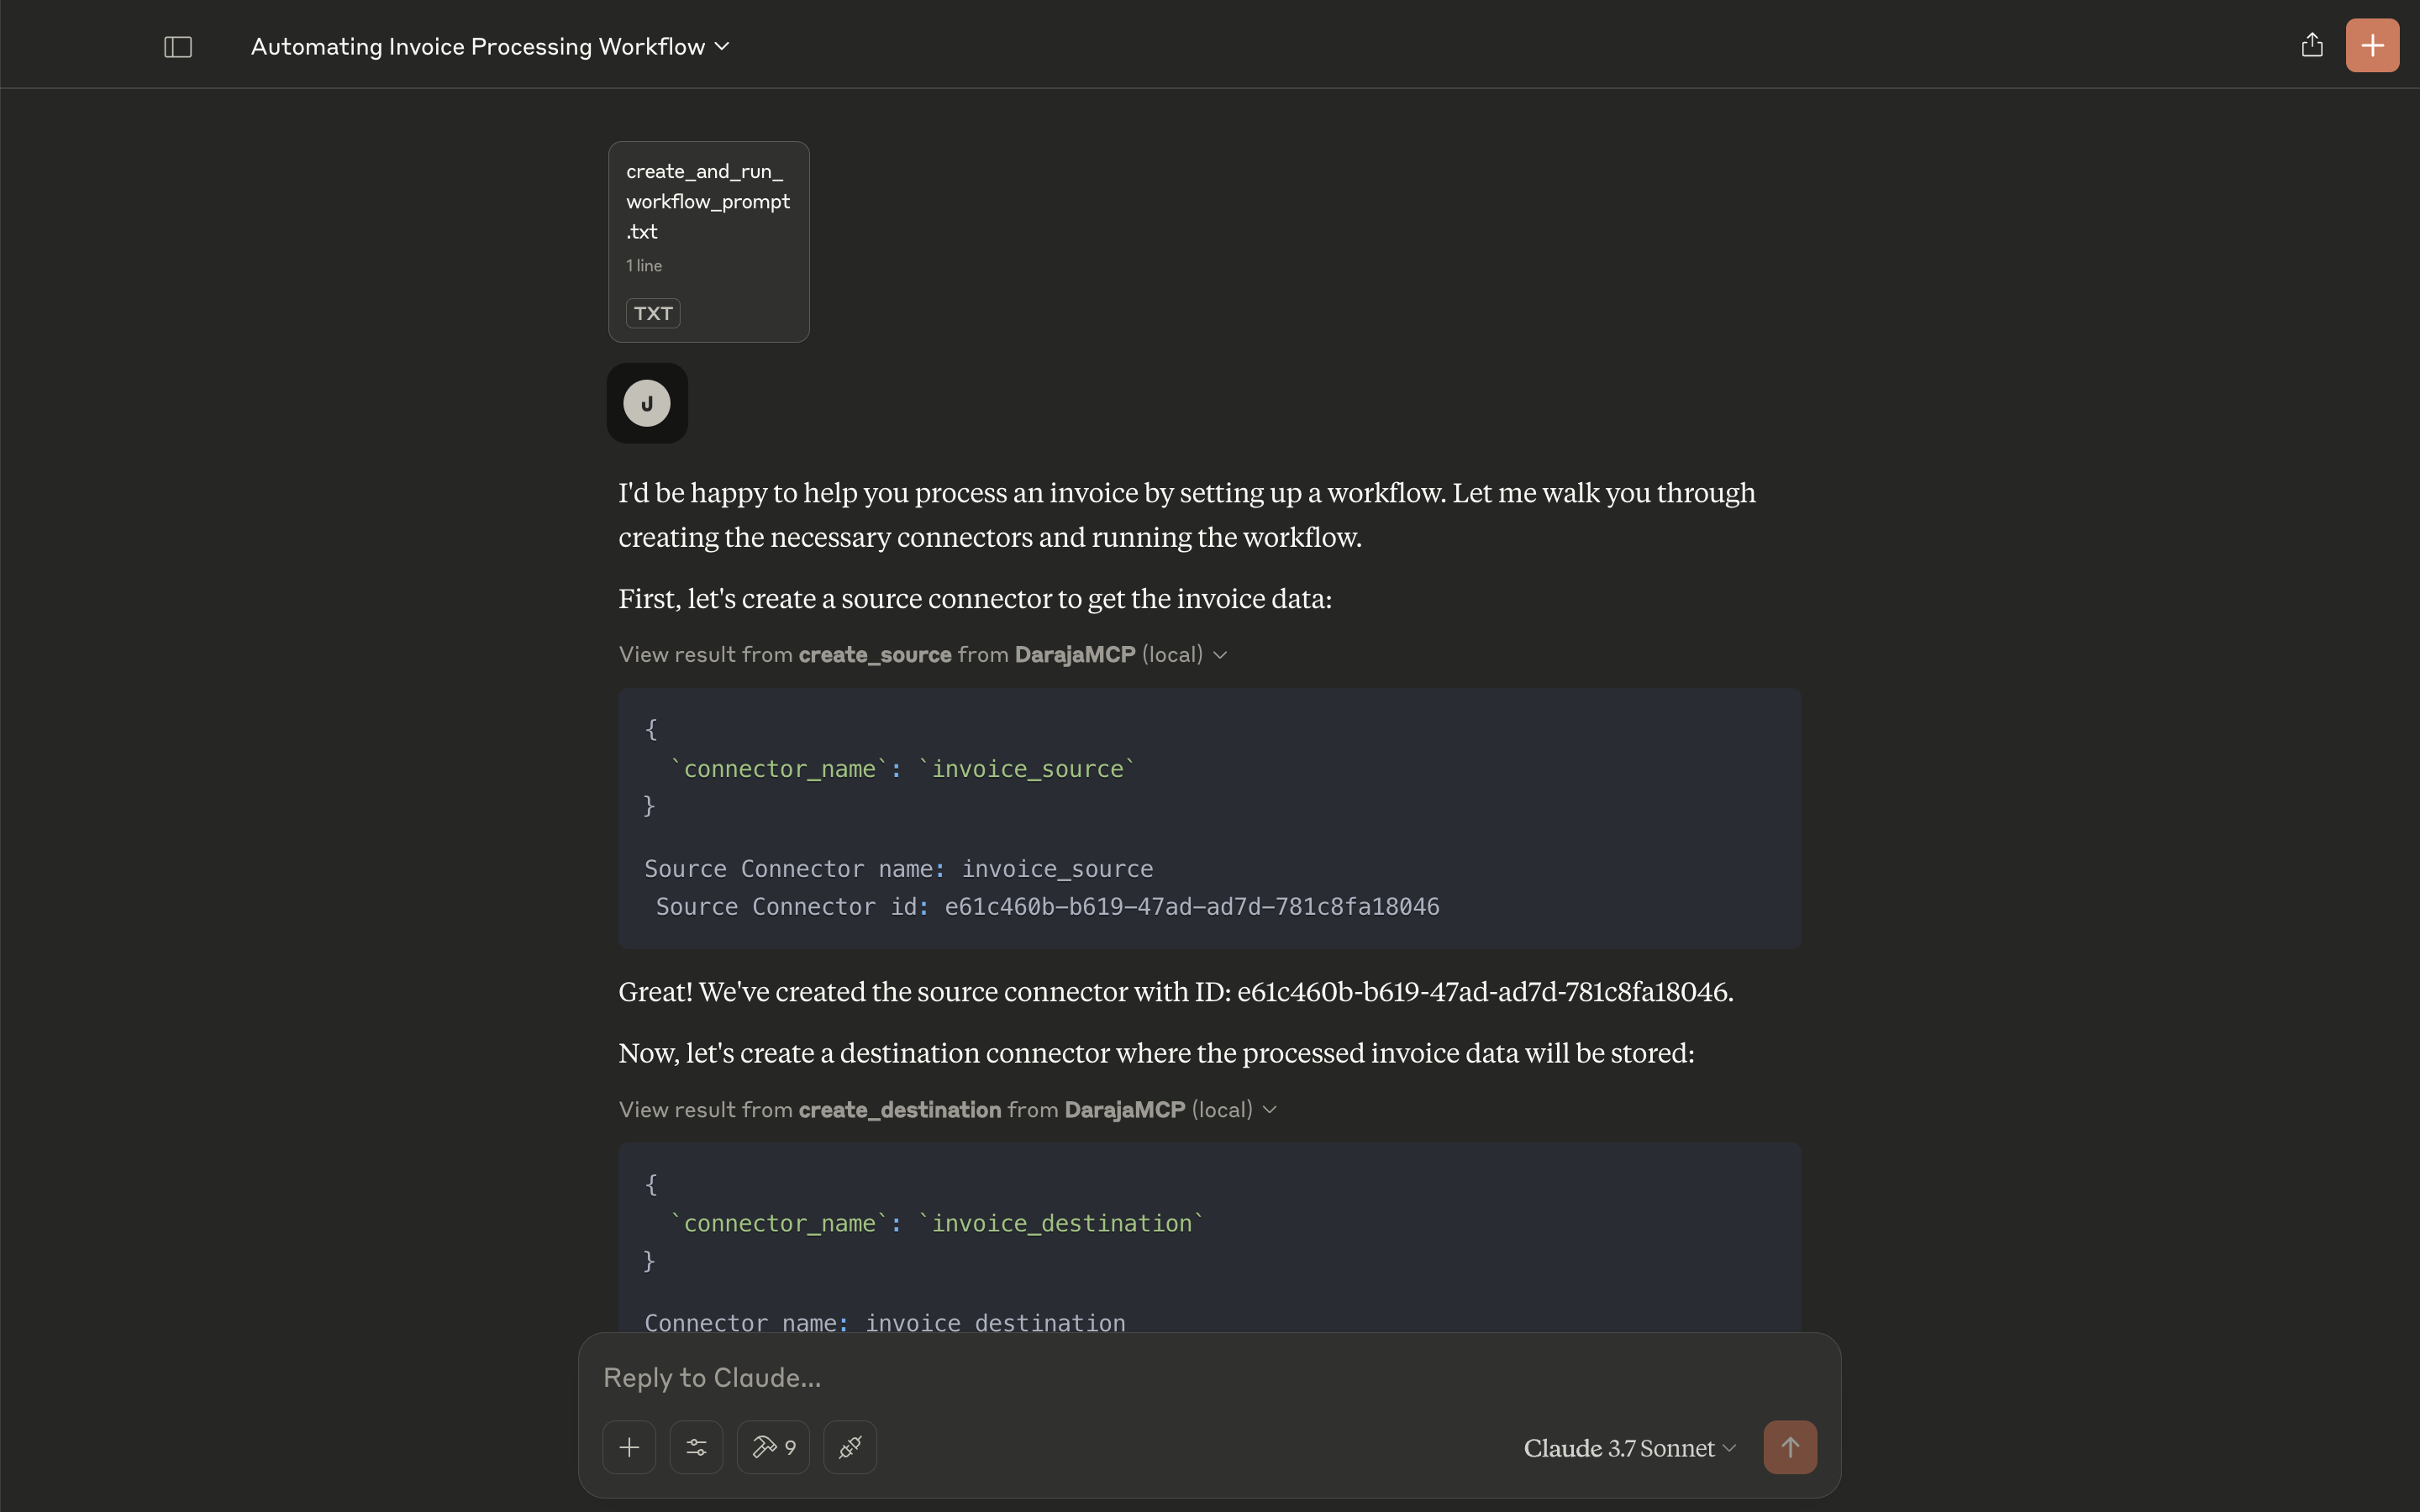Image resolution: width=2420 pixels, height=1512 pixels.
Task: Start a new chat with plus button
Action: tap(2371, 45)
